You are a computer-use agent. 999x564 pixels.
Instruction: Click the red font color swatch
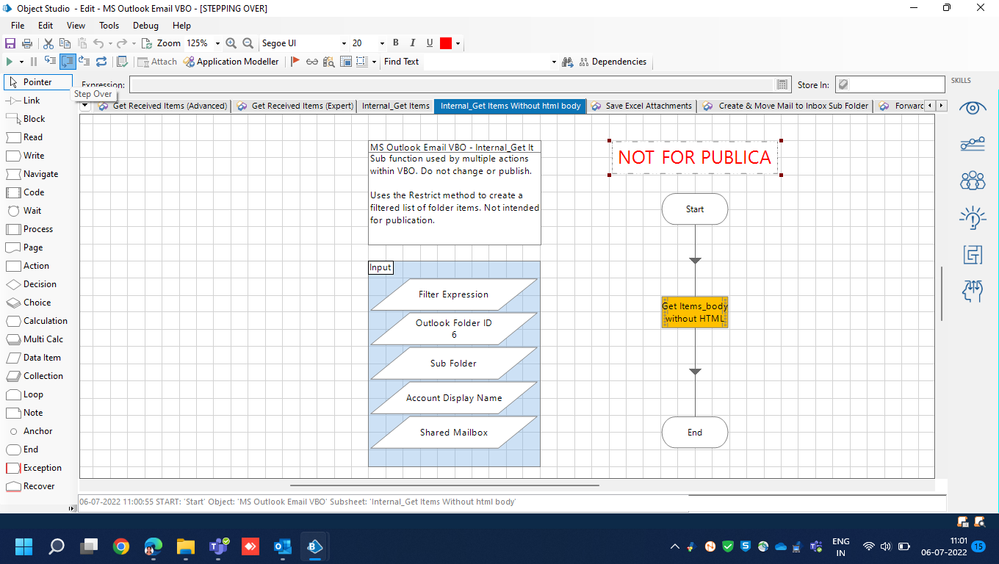point(446,43)
